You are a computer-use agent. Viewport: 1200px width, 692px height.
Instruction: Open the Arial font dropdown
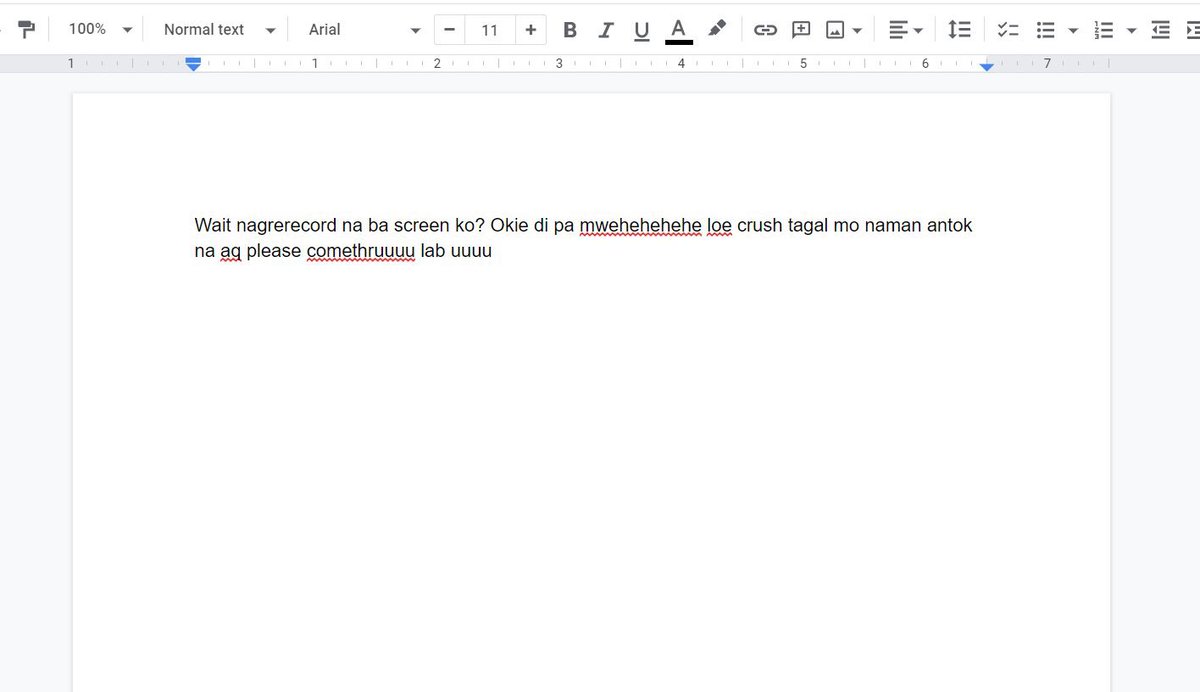coord(364,29)
